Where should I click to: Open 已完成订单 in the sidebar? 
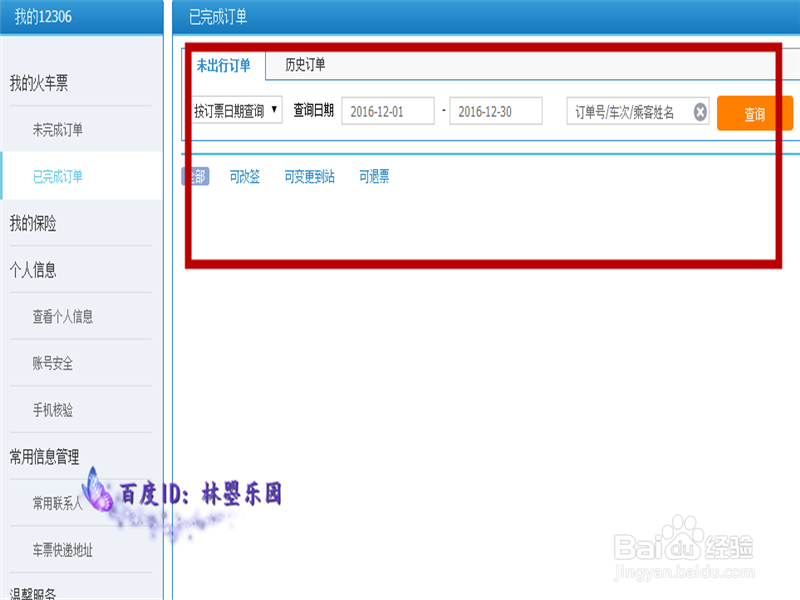(x=58, y=177)
